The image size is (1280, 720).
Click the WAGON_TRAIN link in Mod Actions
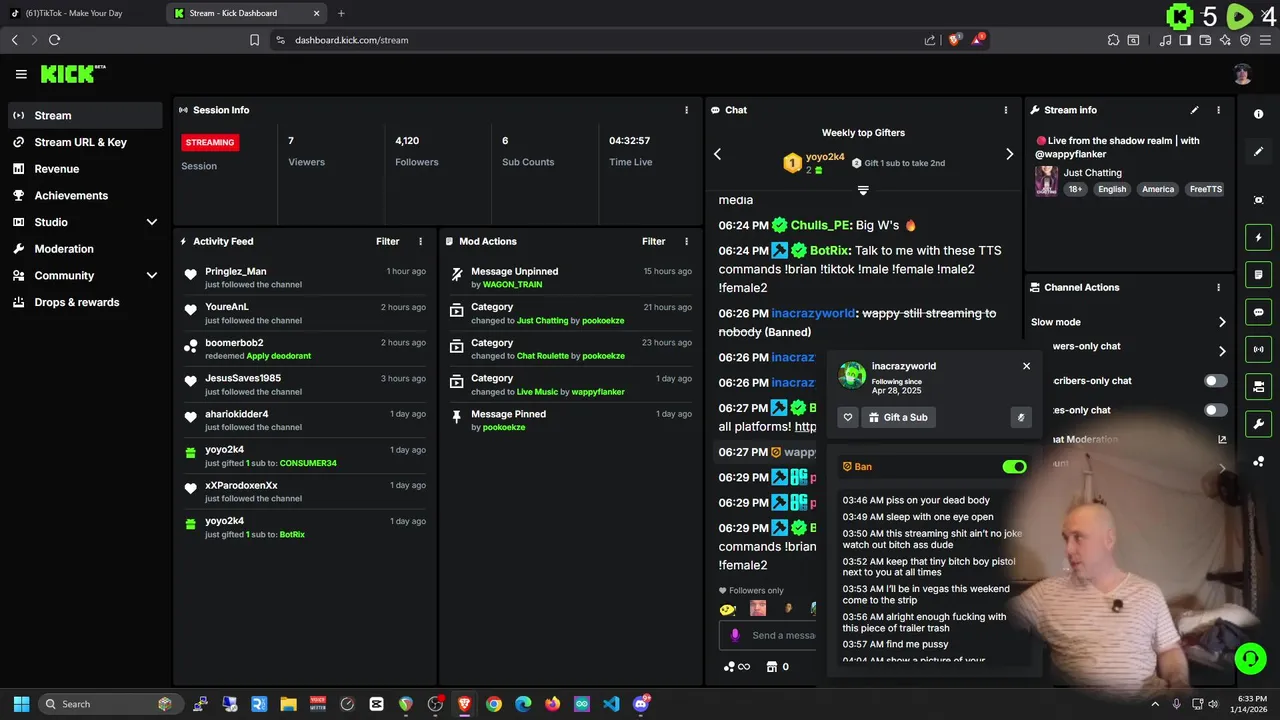click(512, 285)
